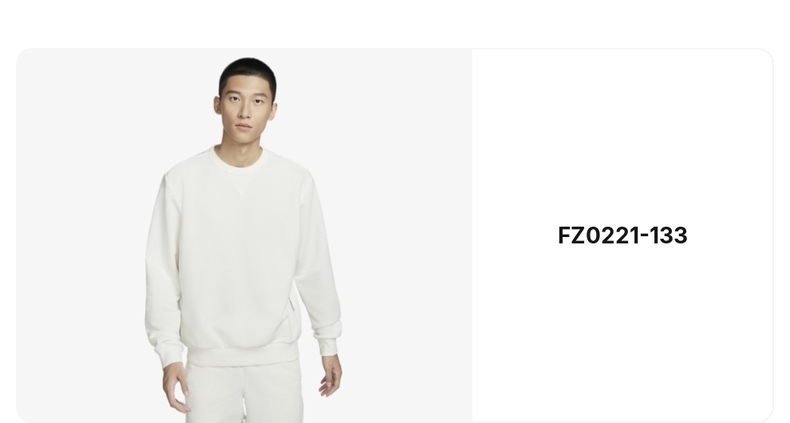Click the gray background right of the model
790x423 pixels.
coord(408,236)
